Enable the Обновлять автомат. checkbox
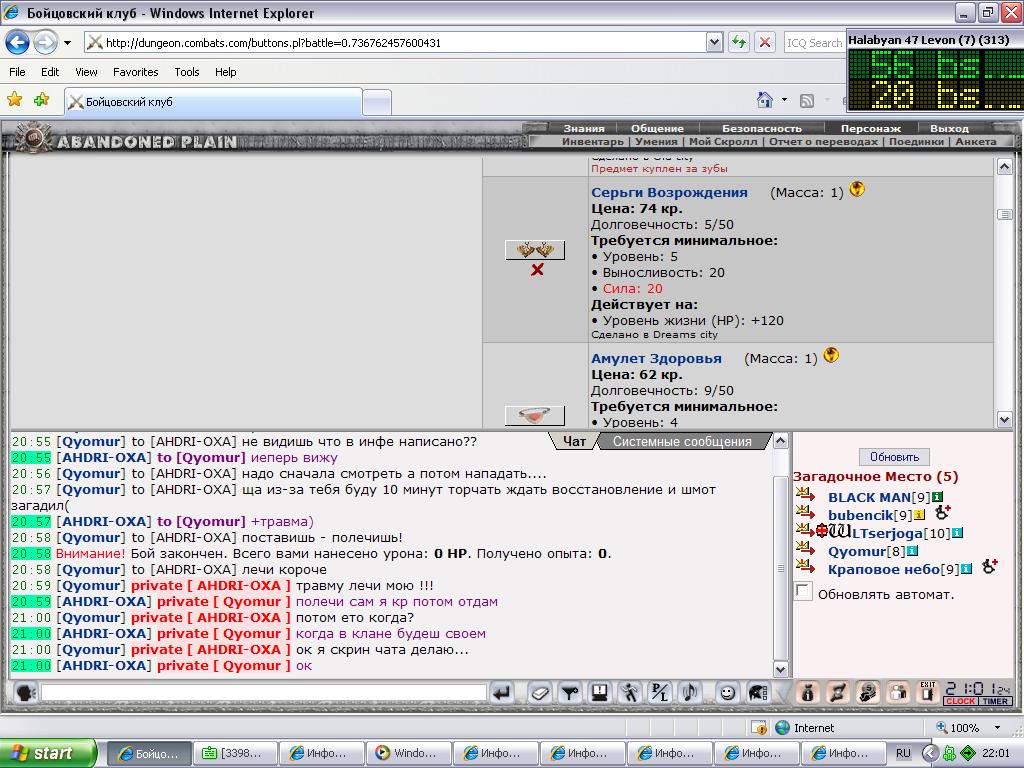 [x=803, y=592]
